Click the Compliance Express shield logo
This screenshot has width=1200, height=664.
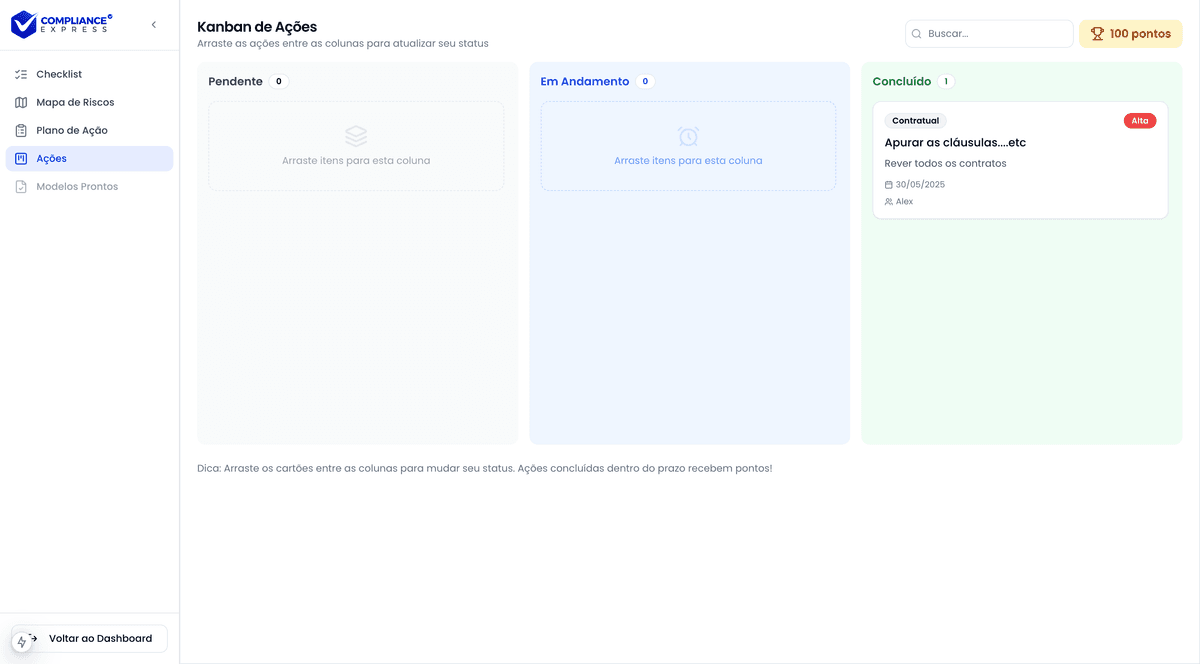point(24,24)
